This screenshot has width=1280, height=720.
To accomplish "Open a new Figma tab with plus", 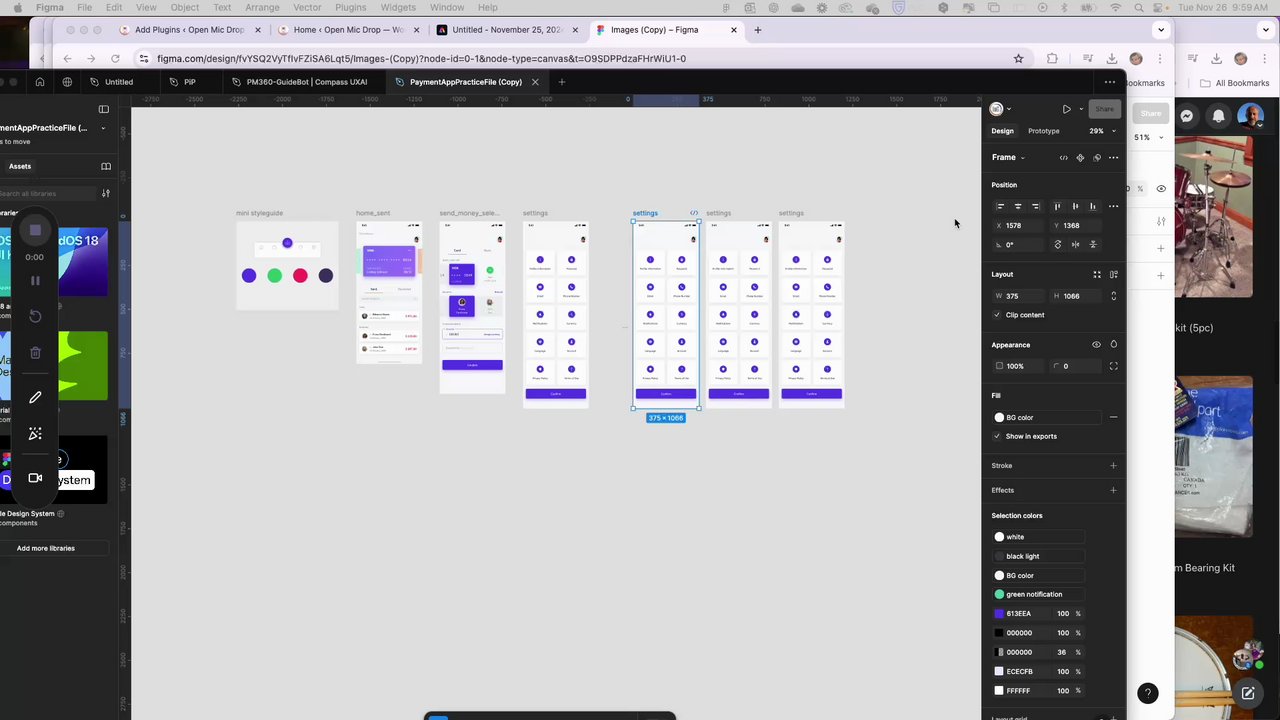I will point(562,82).
